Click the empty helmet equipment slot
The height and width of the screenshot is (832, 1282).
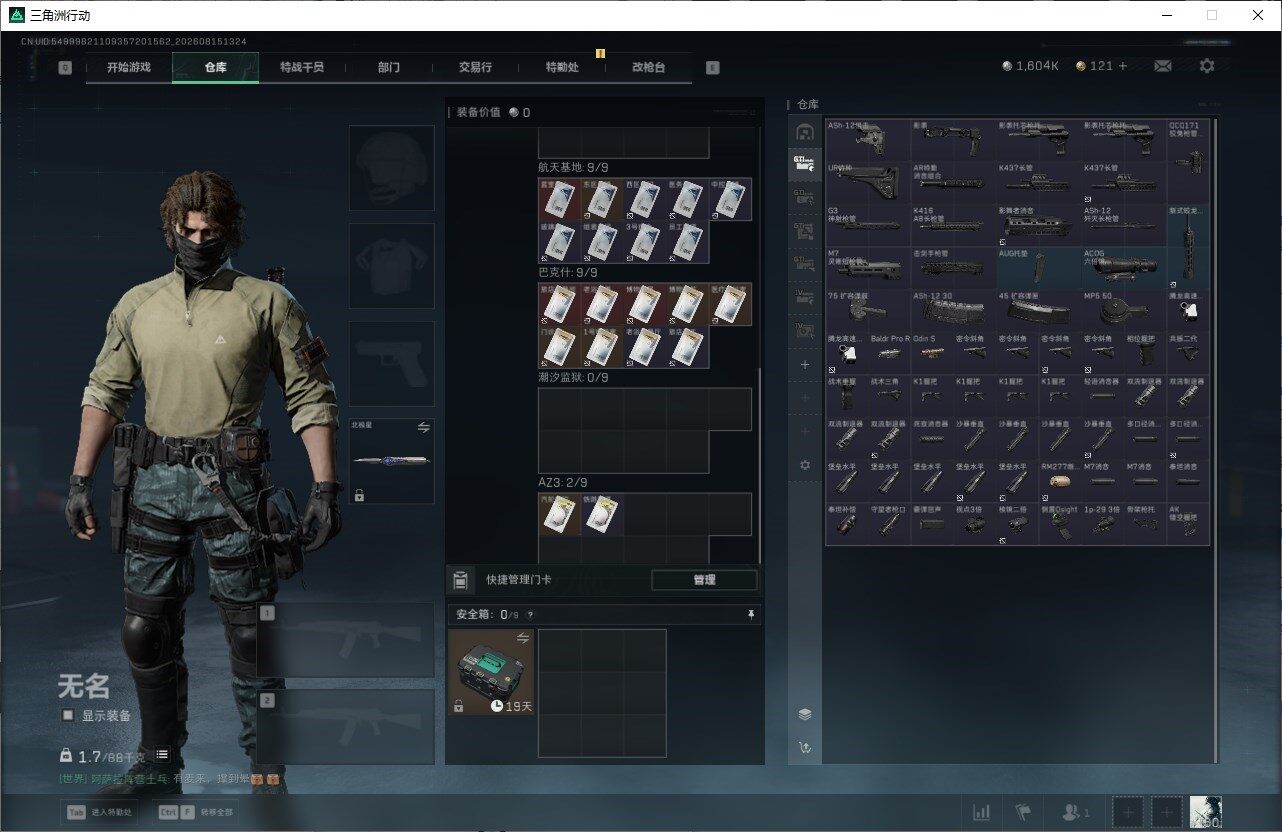(x=391, y=168)
